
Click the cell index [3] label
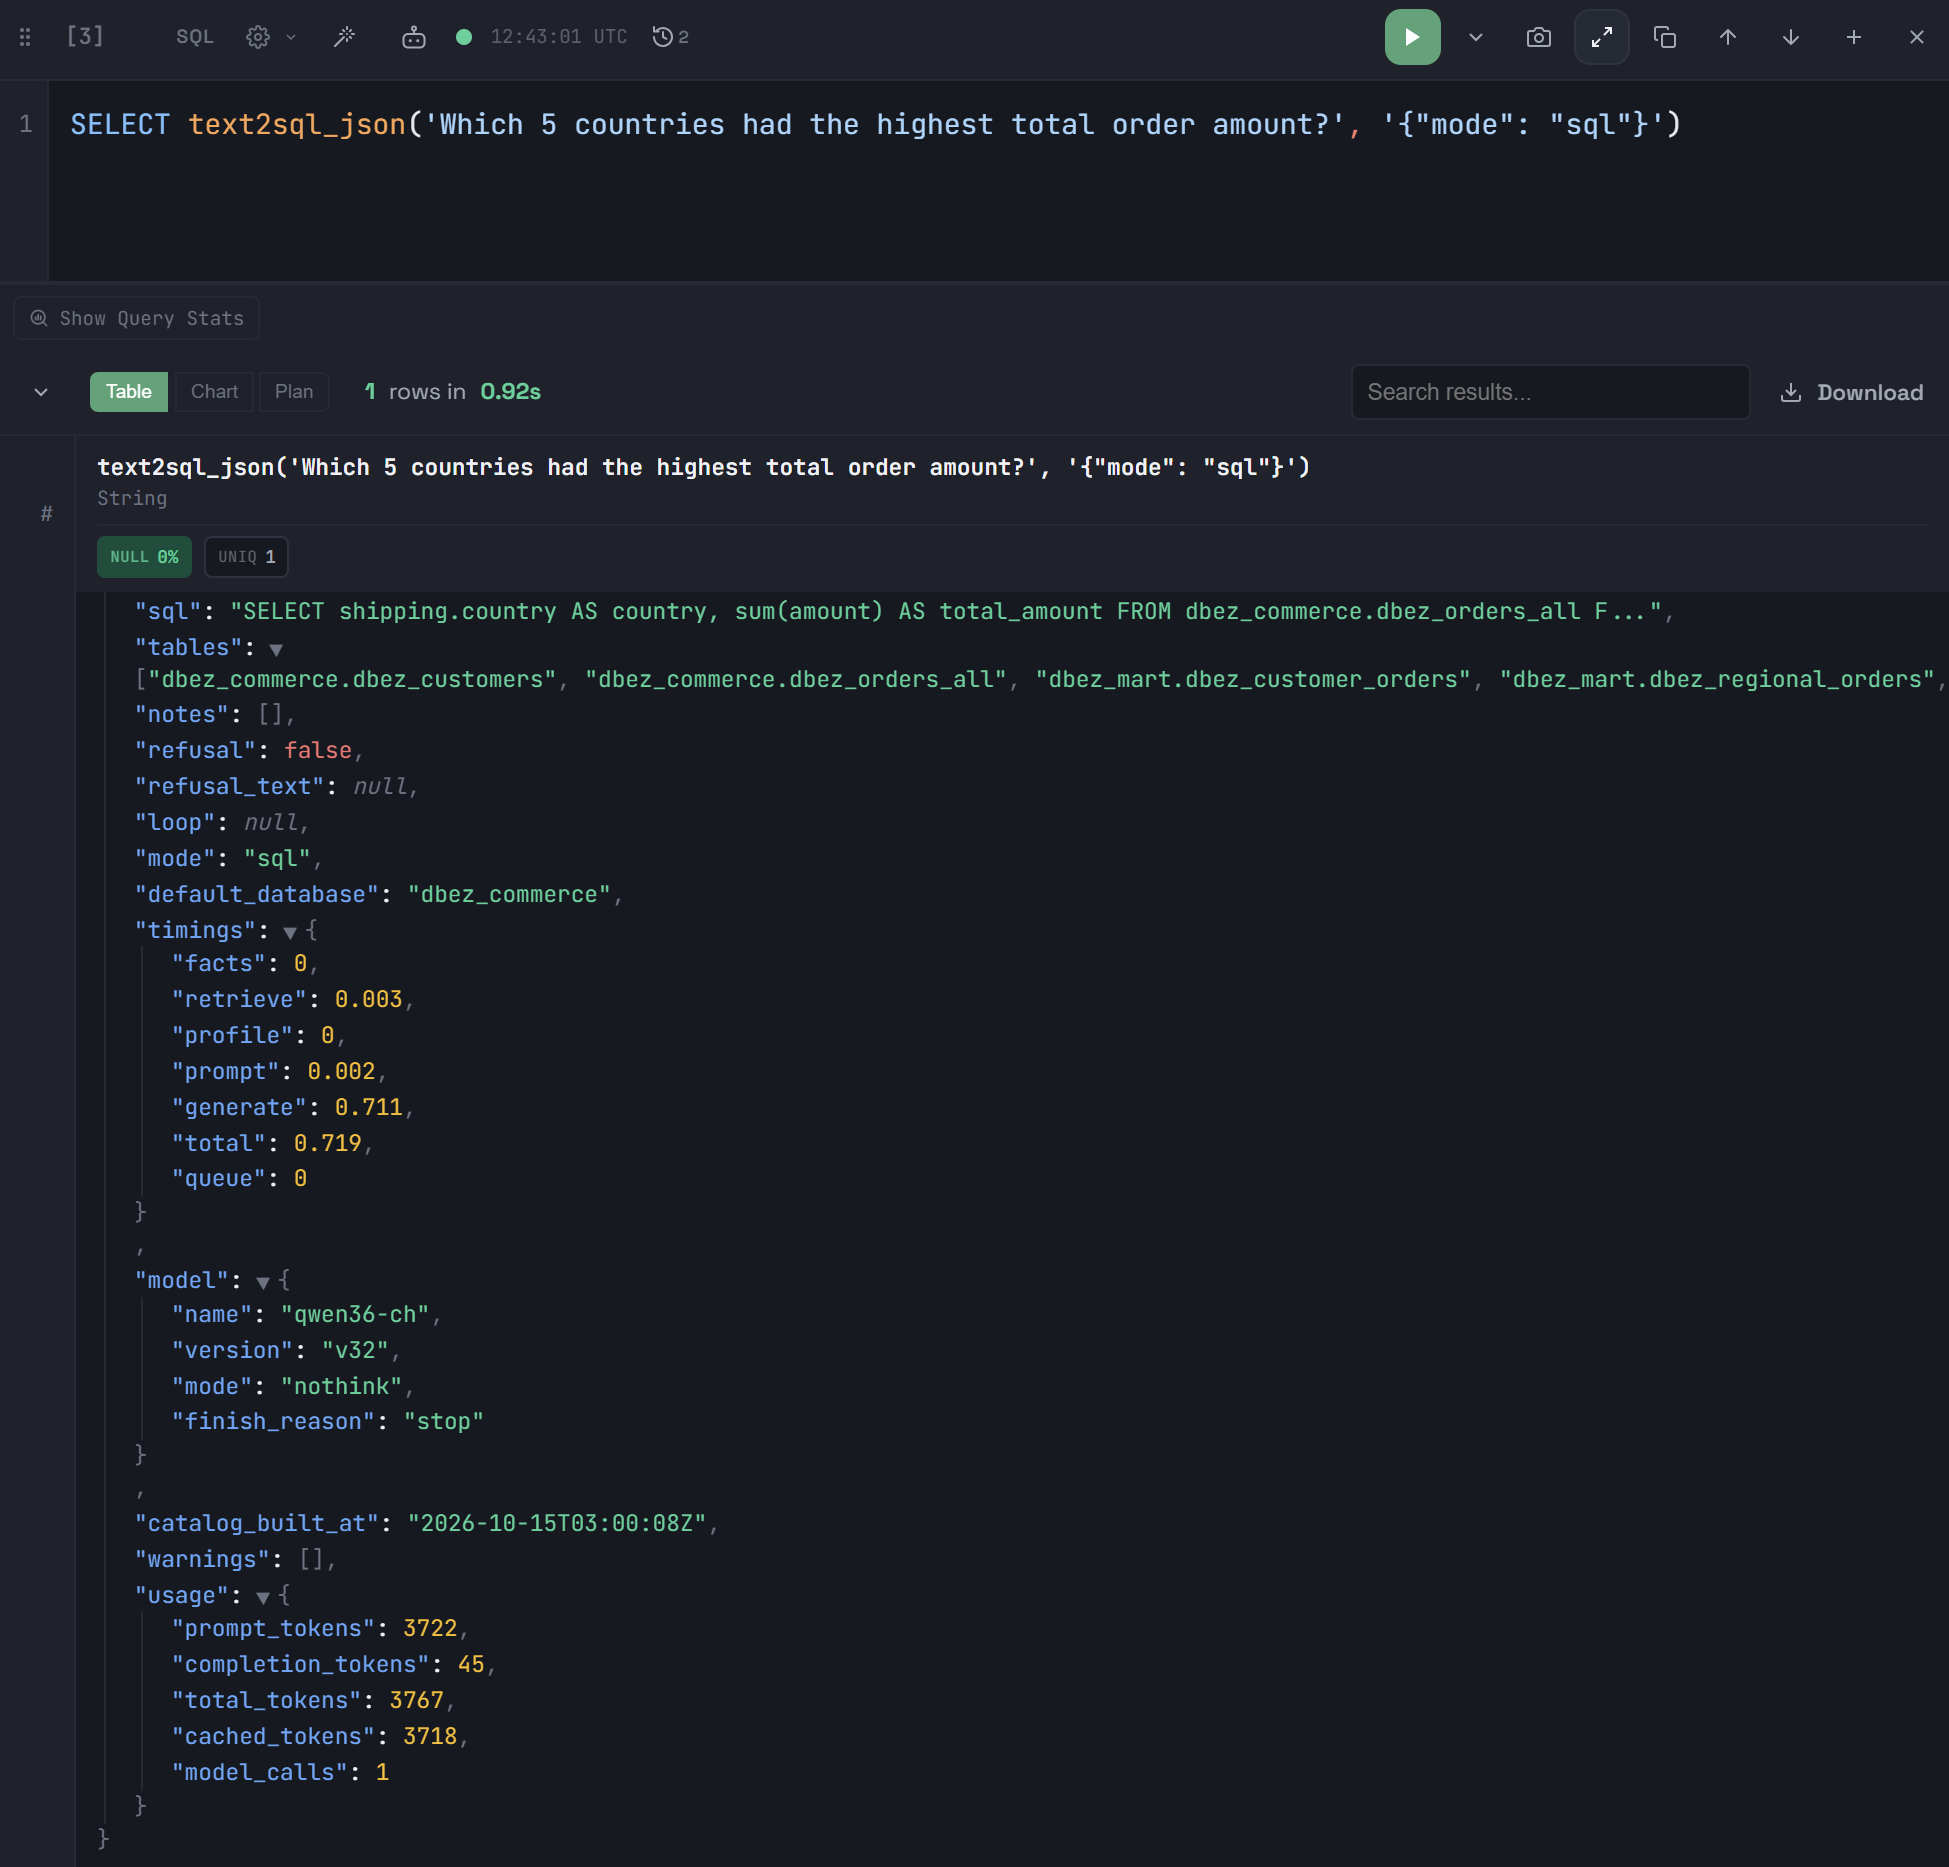pos(85,36)
